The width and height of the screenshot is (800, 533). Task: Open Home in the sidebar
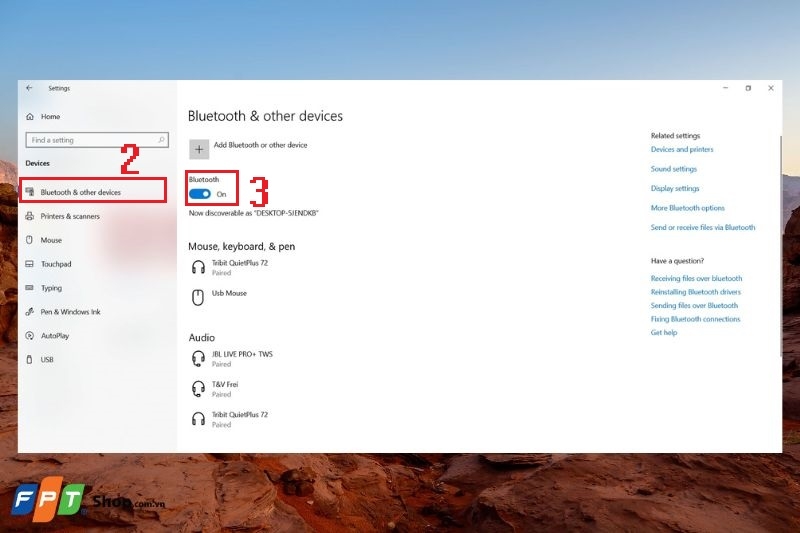(50, 116)
